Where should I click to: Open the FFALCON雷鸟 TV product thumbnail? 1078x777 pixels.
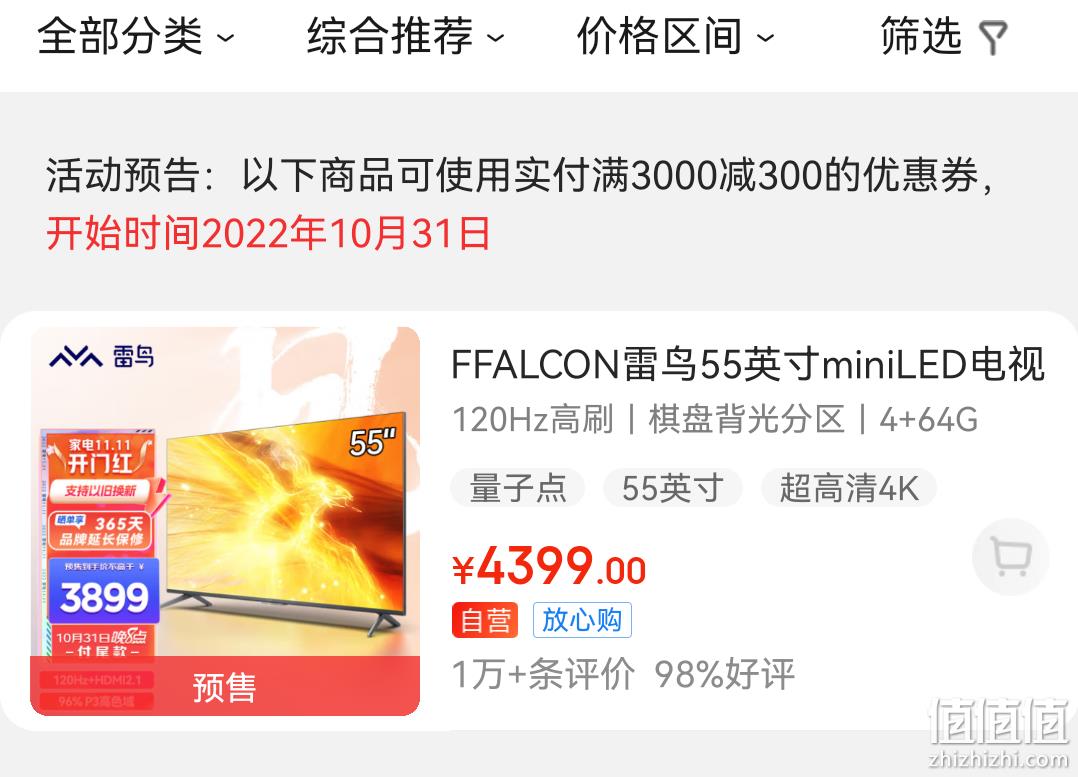225,521
